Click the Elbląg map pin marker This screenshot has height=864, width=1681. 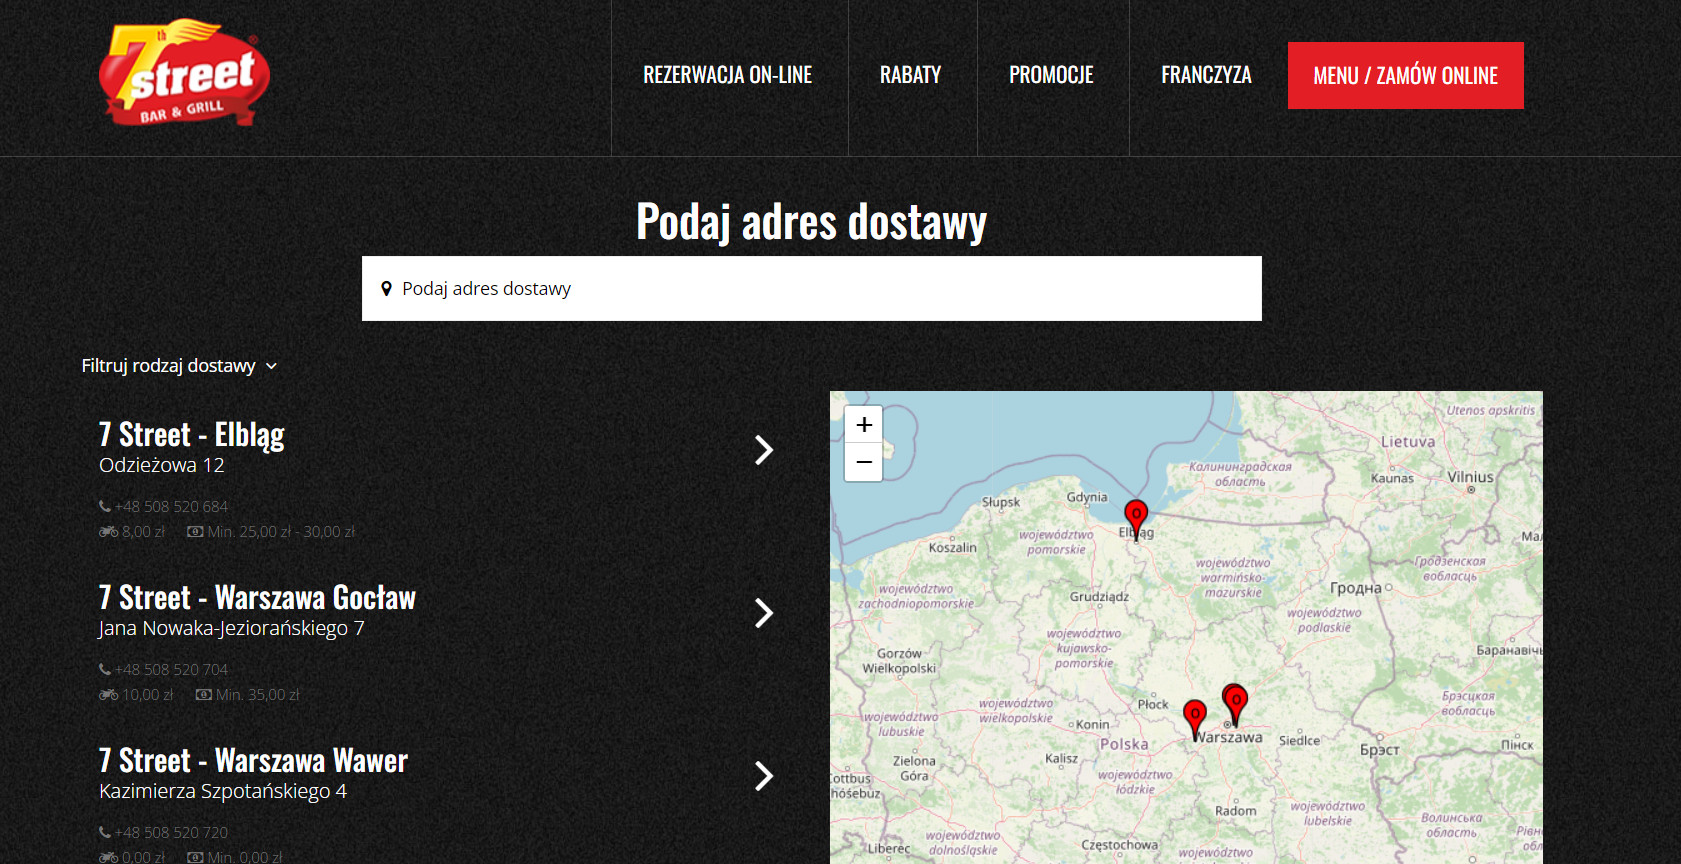1136,517
